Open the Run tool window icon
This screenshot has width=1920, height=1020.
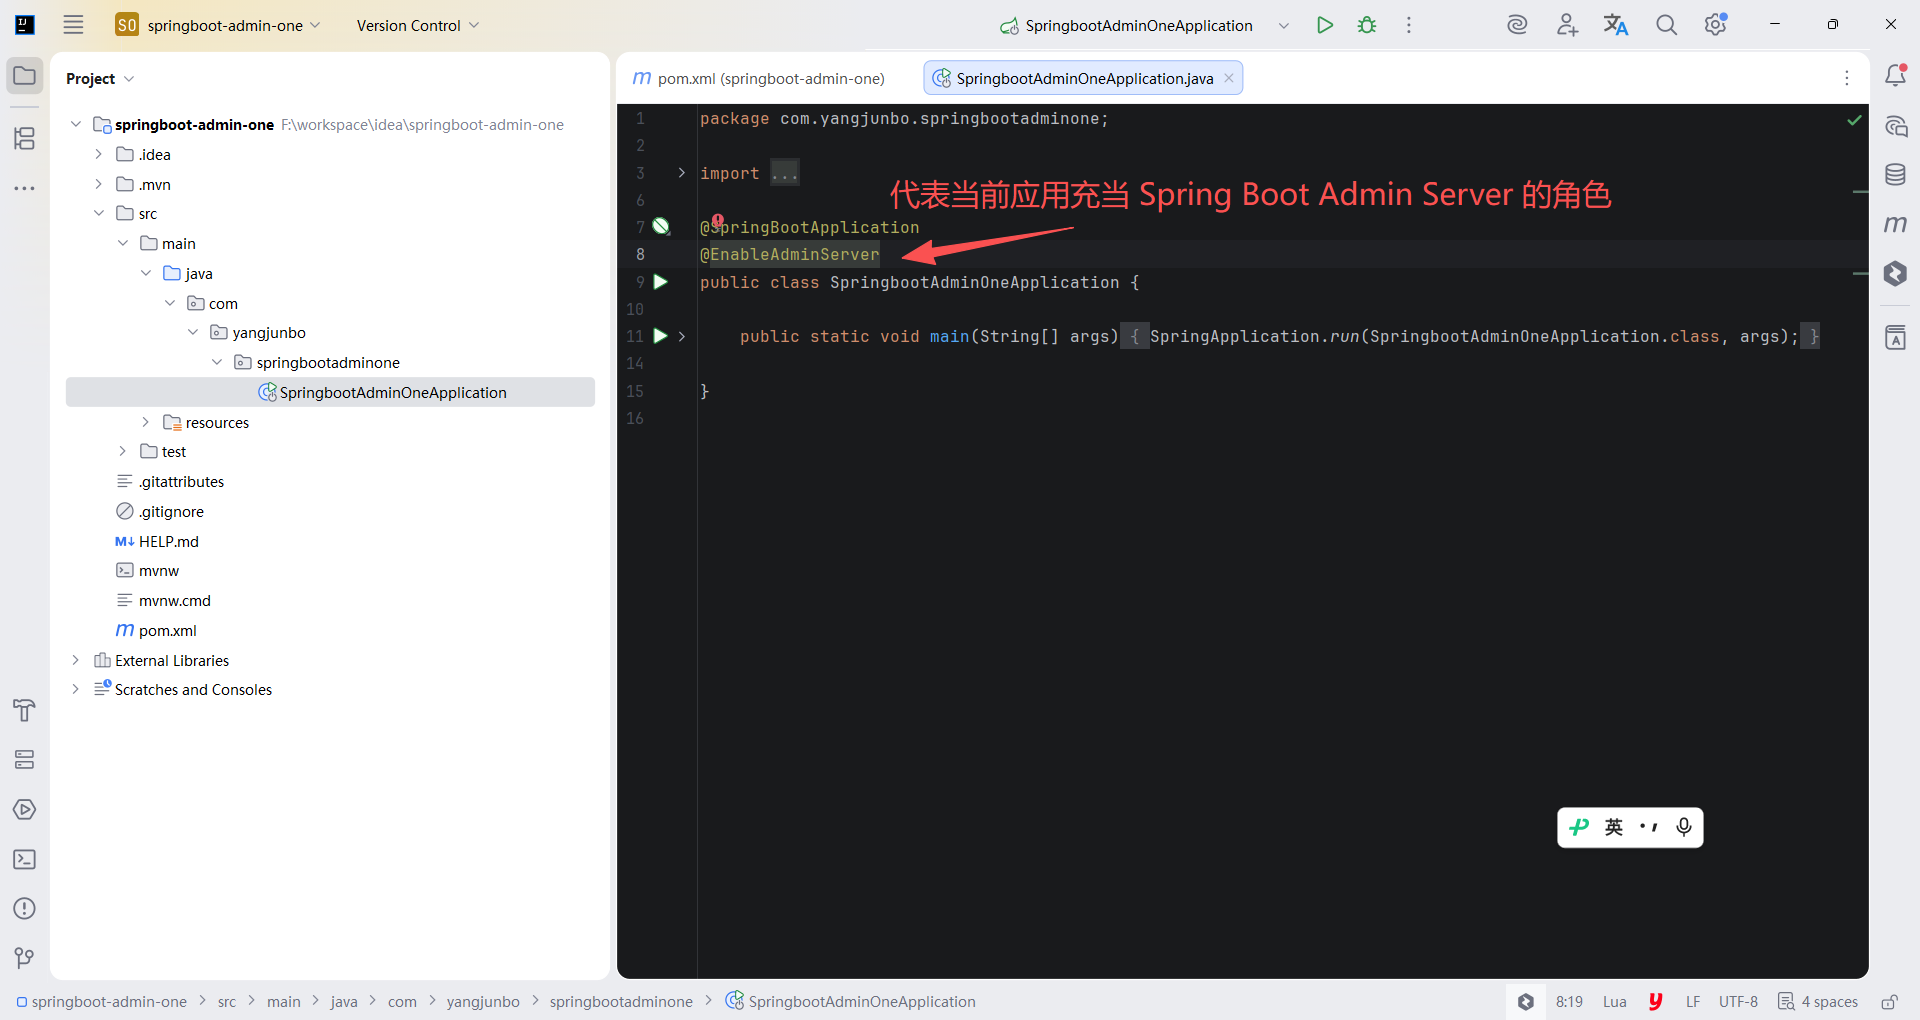[x=25, y=810]
